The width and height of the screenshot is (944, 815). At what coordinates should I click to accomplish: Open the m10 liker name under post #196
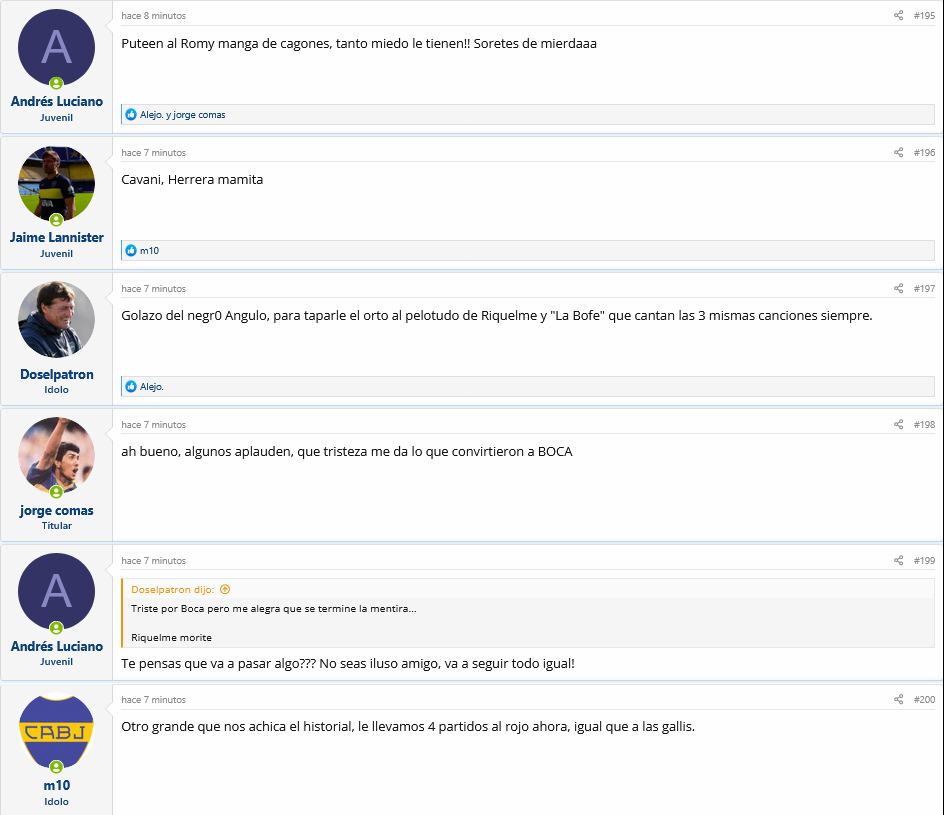coord(149,251)
